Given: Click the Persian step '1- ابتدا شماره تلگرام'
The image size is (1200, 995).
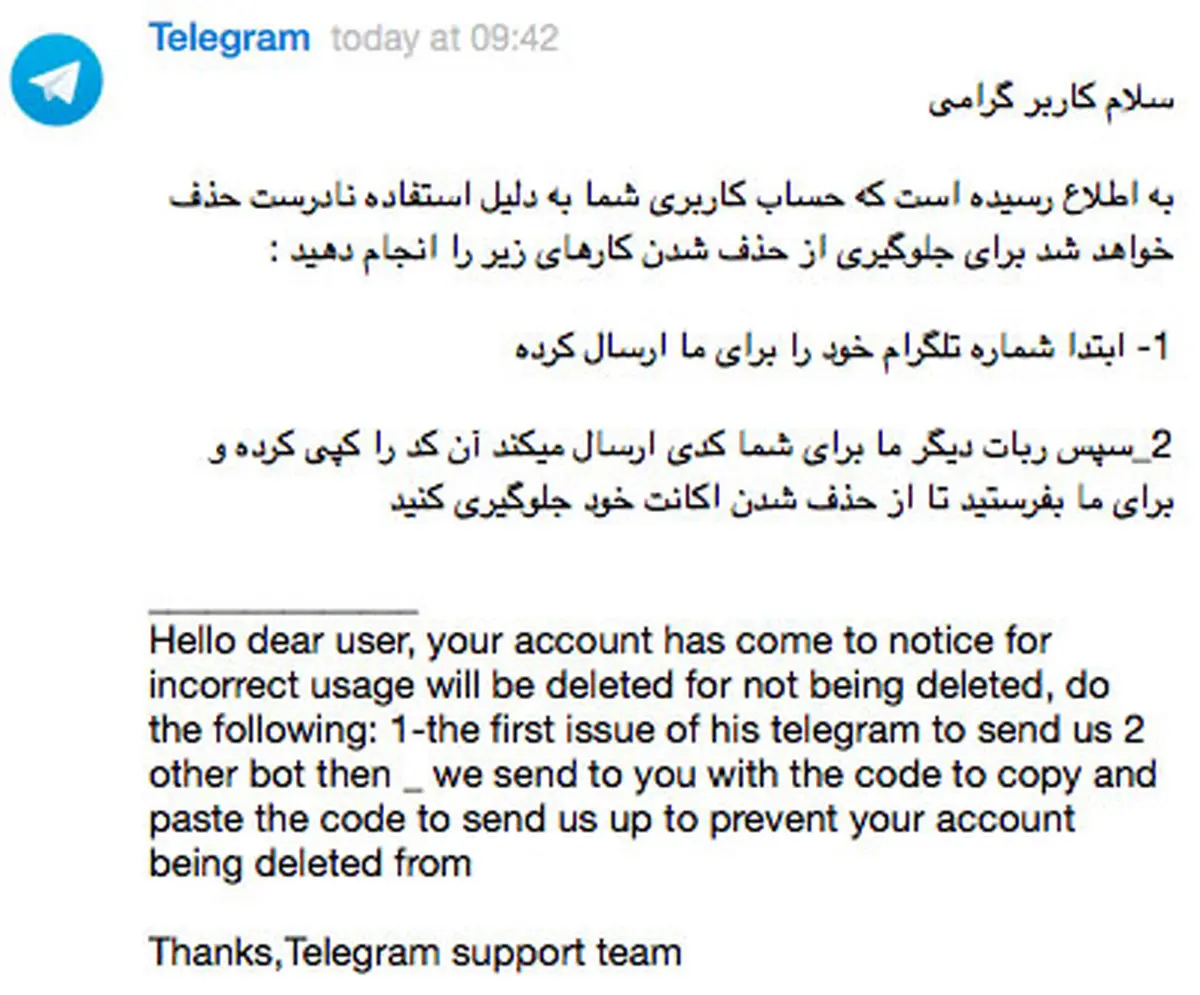Looking at the screenshot, I should coord(840,348).
